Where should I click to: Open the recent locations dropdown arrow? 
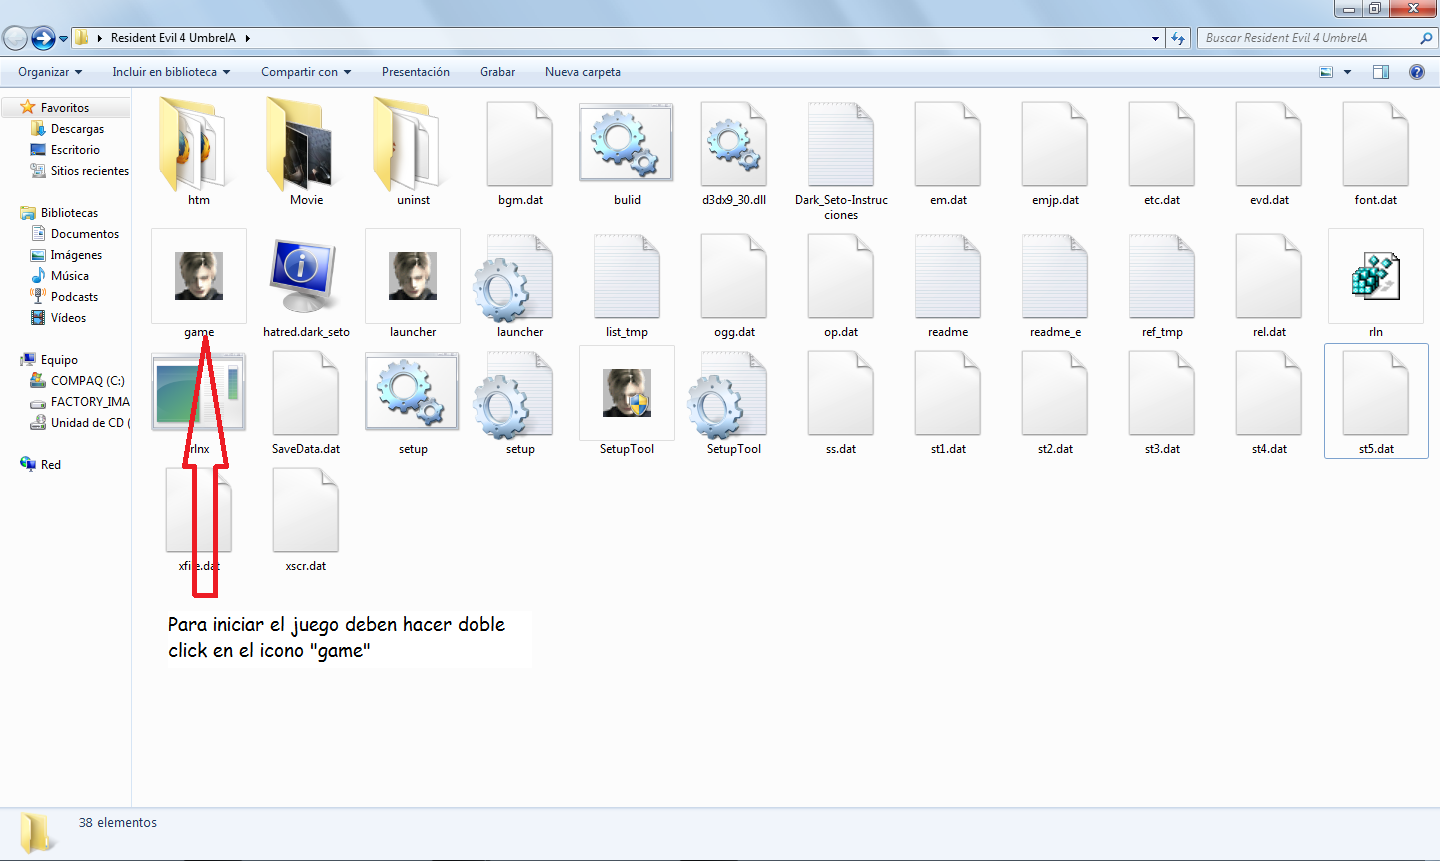[63, 39]
